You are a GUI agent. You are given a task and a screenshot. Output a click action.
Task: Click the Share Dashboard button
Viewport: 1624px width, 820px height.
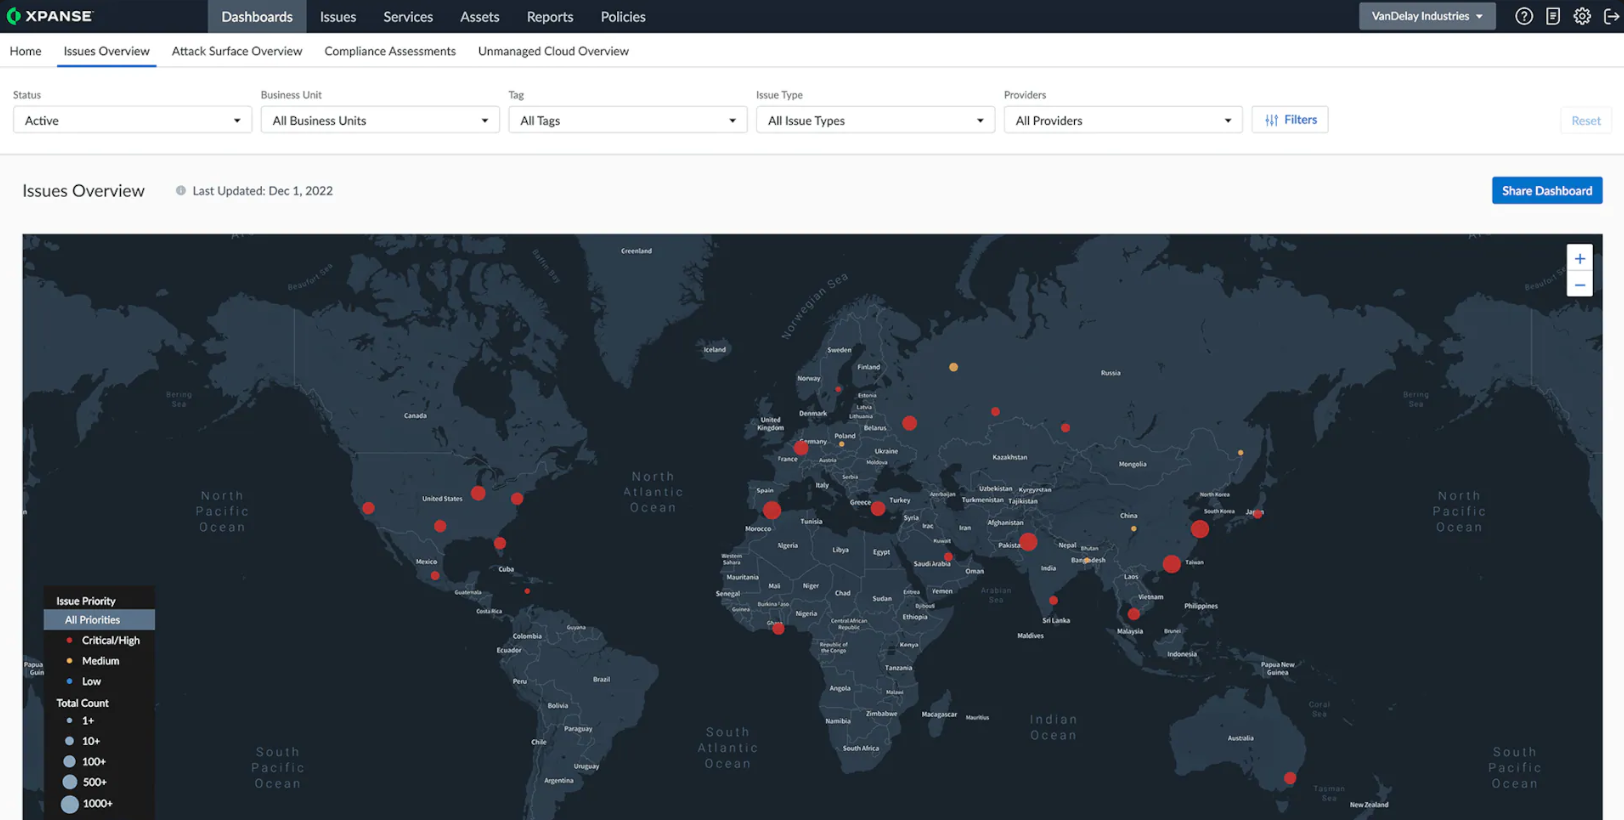(1546, 191)
